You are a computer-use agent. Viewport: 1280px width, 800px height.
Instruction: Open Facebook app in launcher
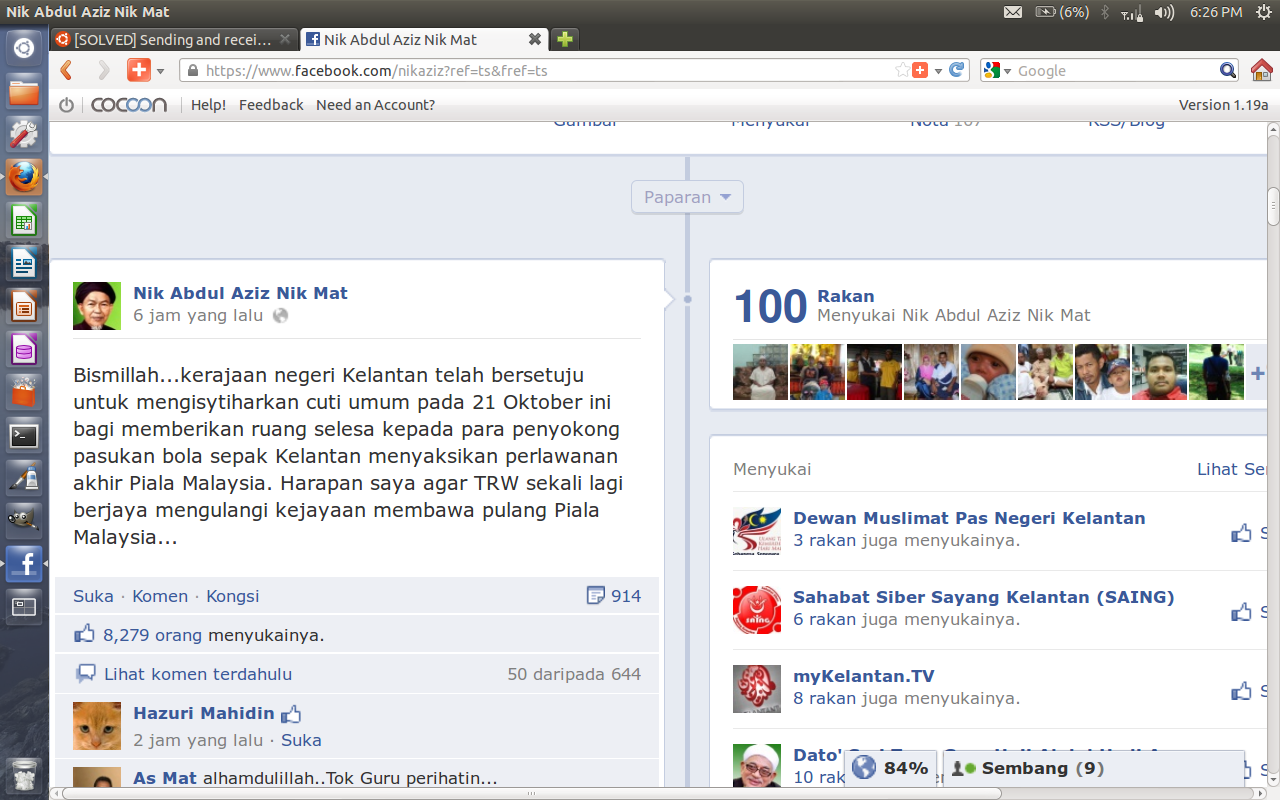point(24,564)
